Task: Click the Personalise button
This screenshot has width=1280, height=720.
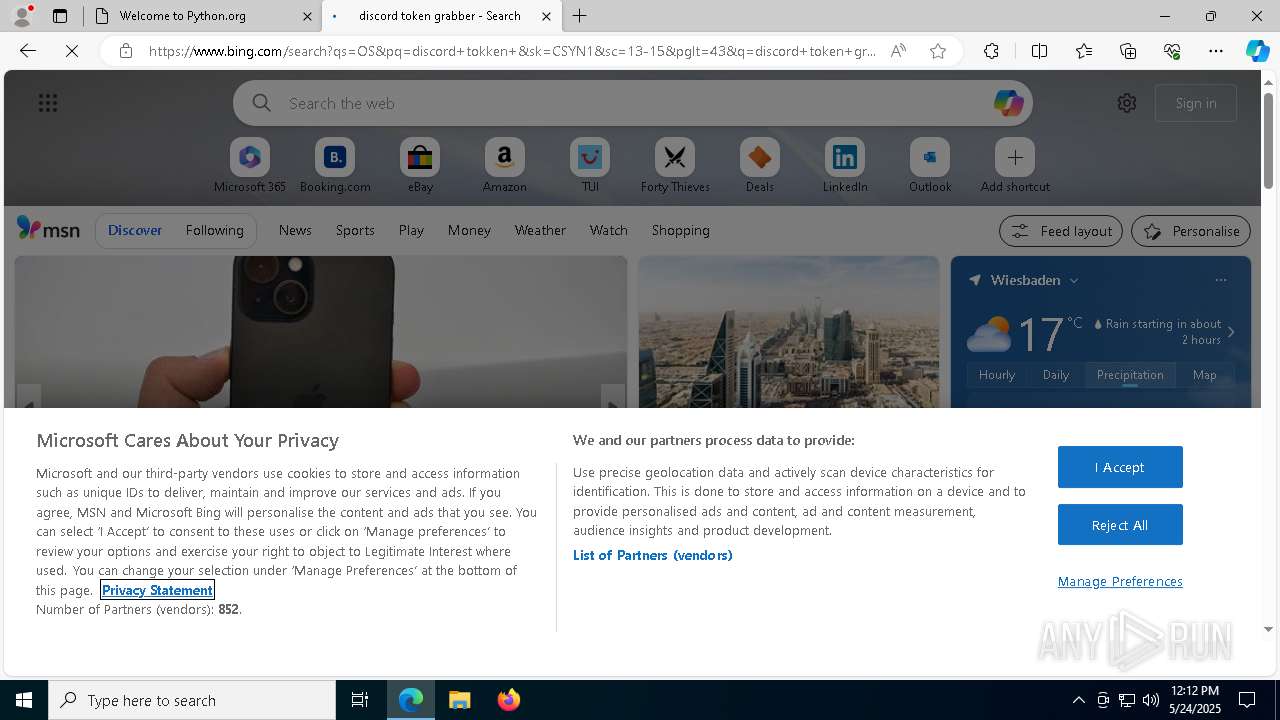Action: [1191, 231]
